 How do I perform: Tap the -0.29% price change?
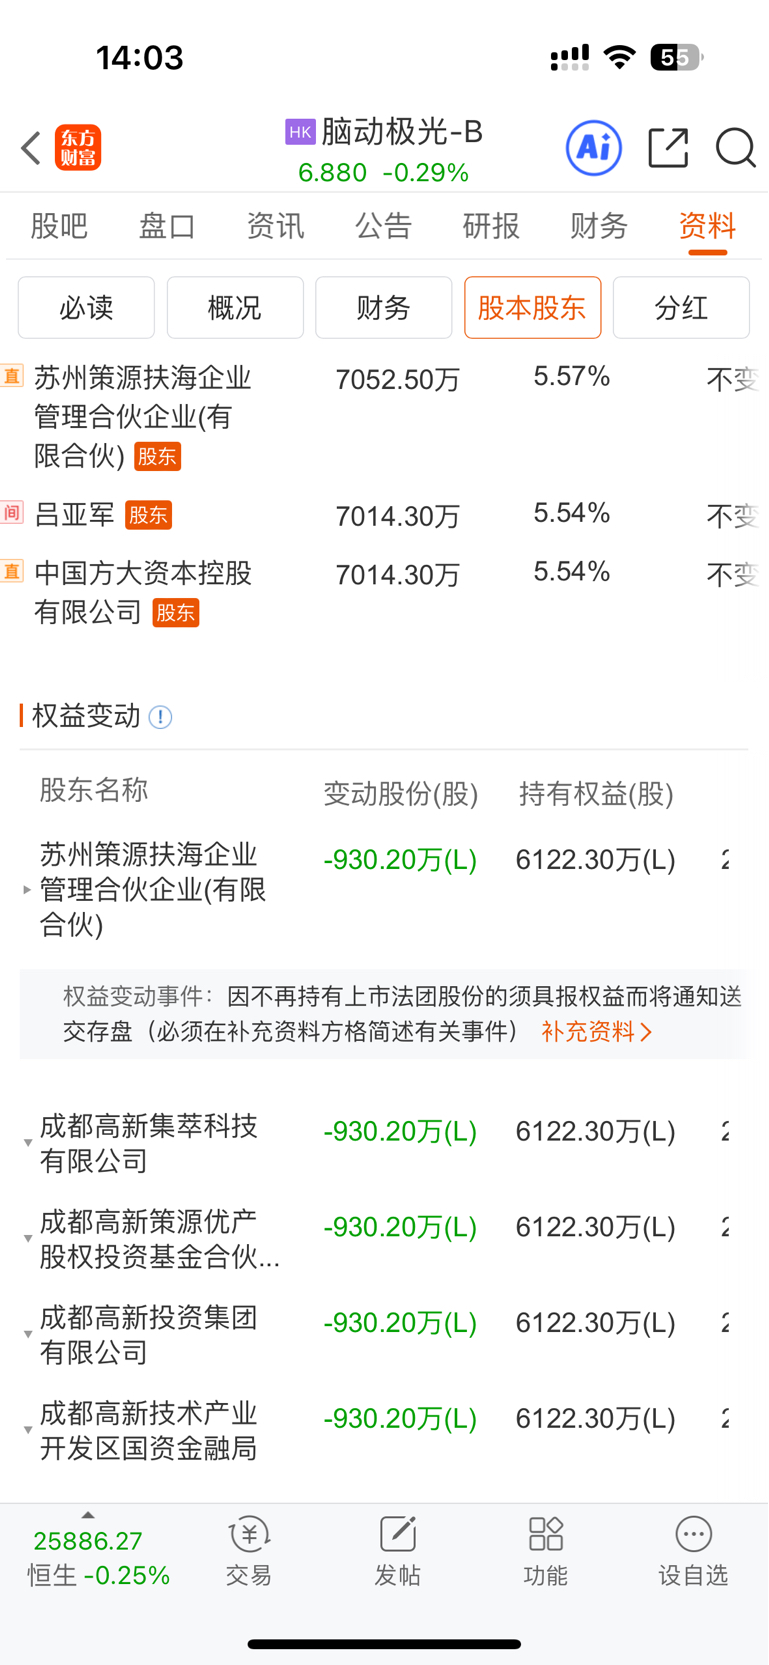426,173
